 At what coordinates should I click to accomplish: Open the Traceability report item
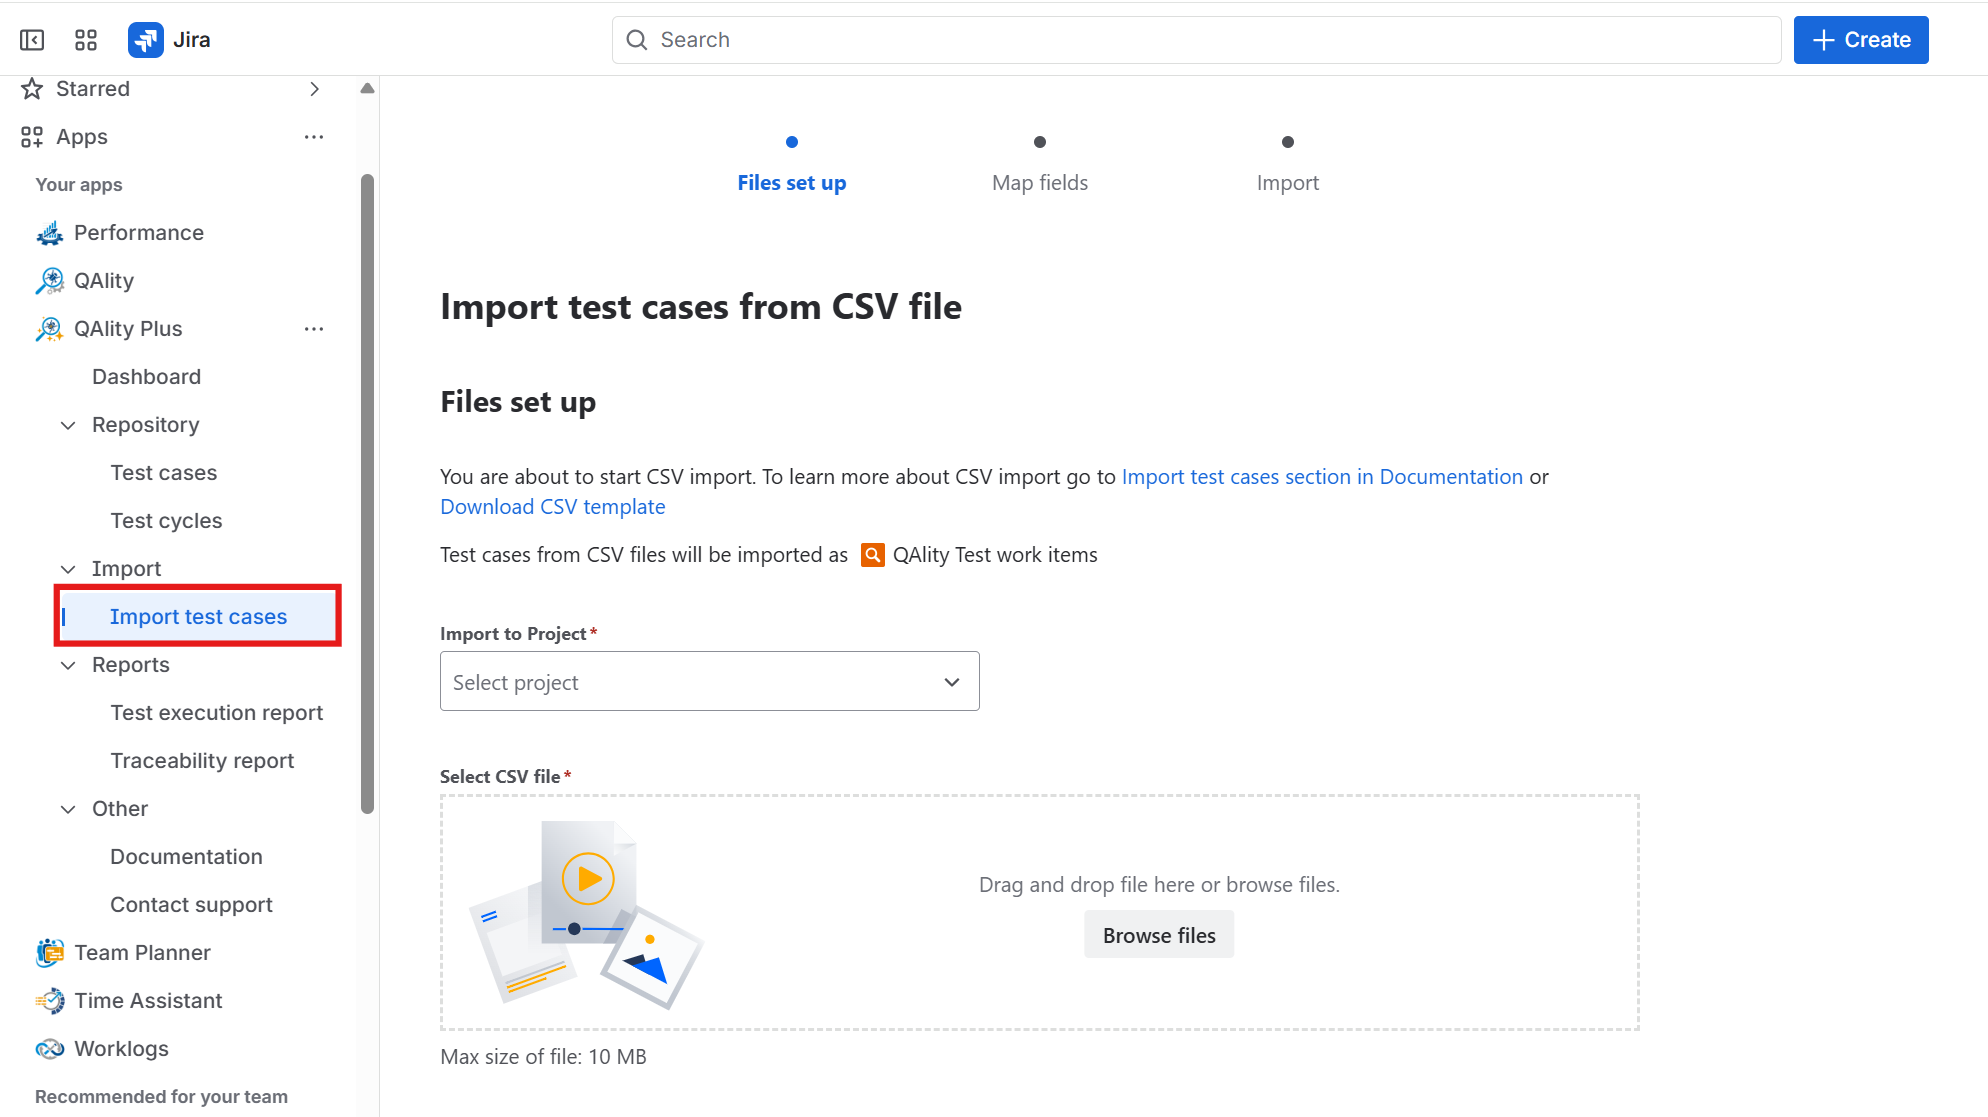(202, 761)
